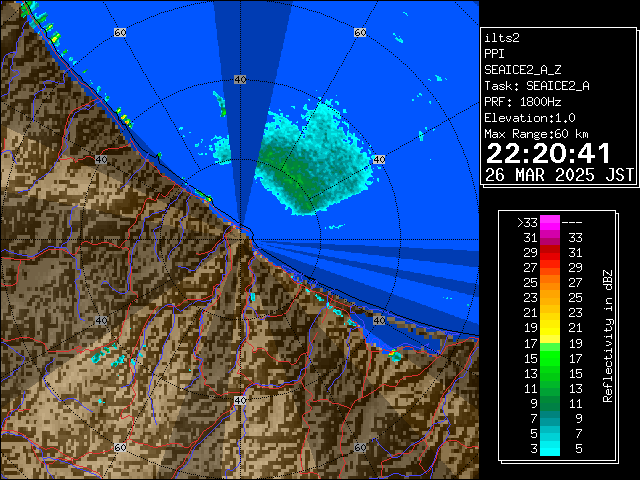Click the "40" range label due north
640x480 pixels.
[240, 80]
